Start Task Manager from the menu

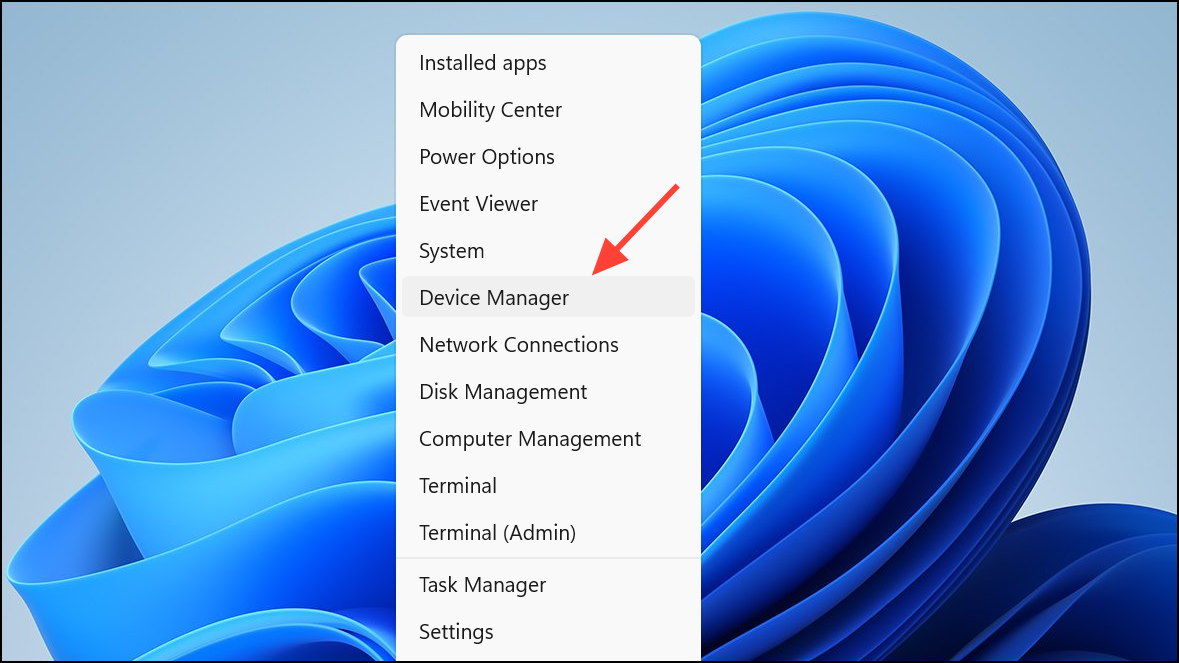point(548,585)
